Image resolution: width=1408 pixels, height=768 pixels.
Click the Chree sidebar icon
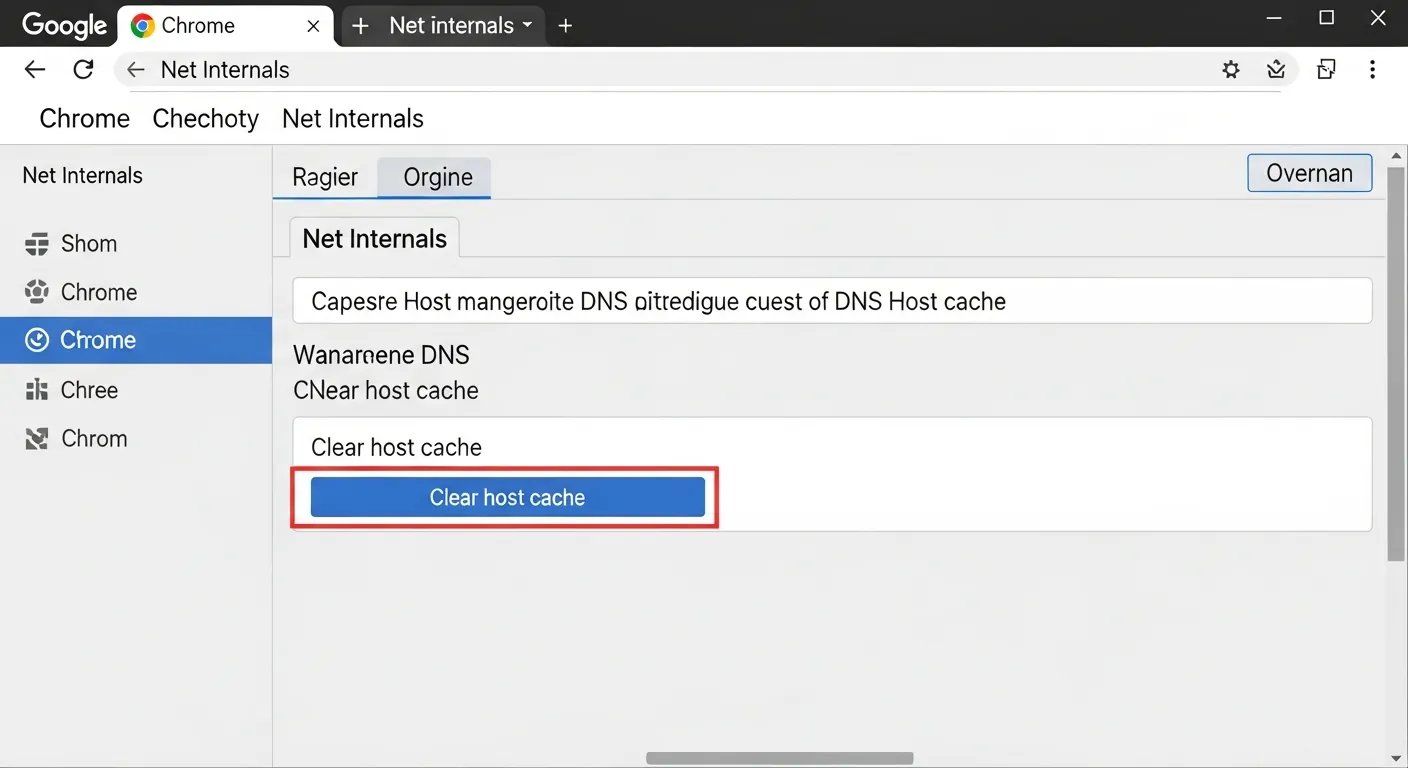pyautogui.click(x=37, y=390)
